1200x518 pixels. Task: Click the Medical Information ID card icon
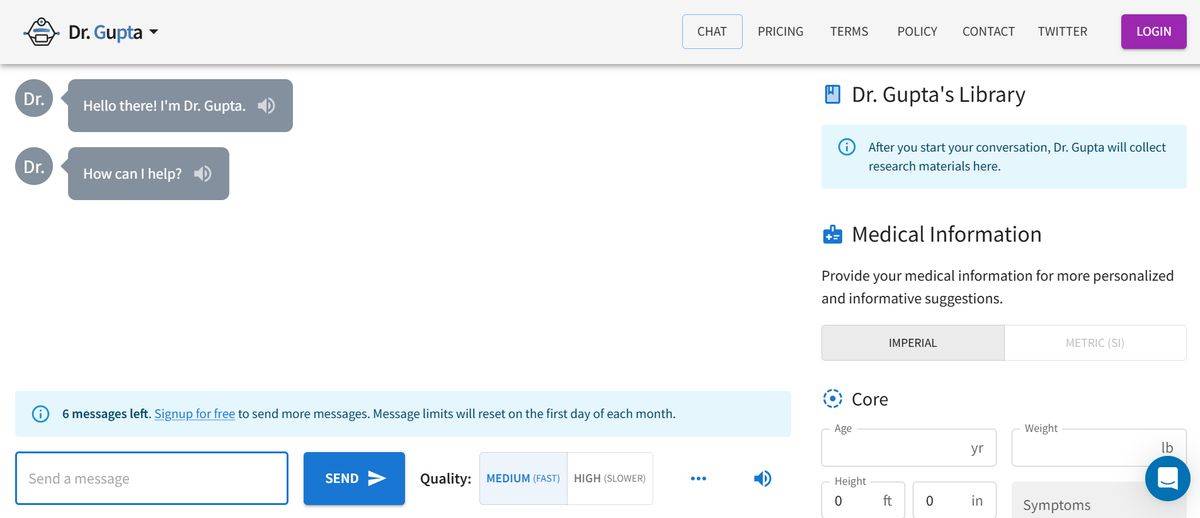click(832, 235)
